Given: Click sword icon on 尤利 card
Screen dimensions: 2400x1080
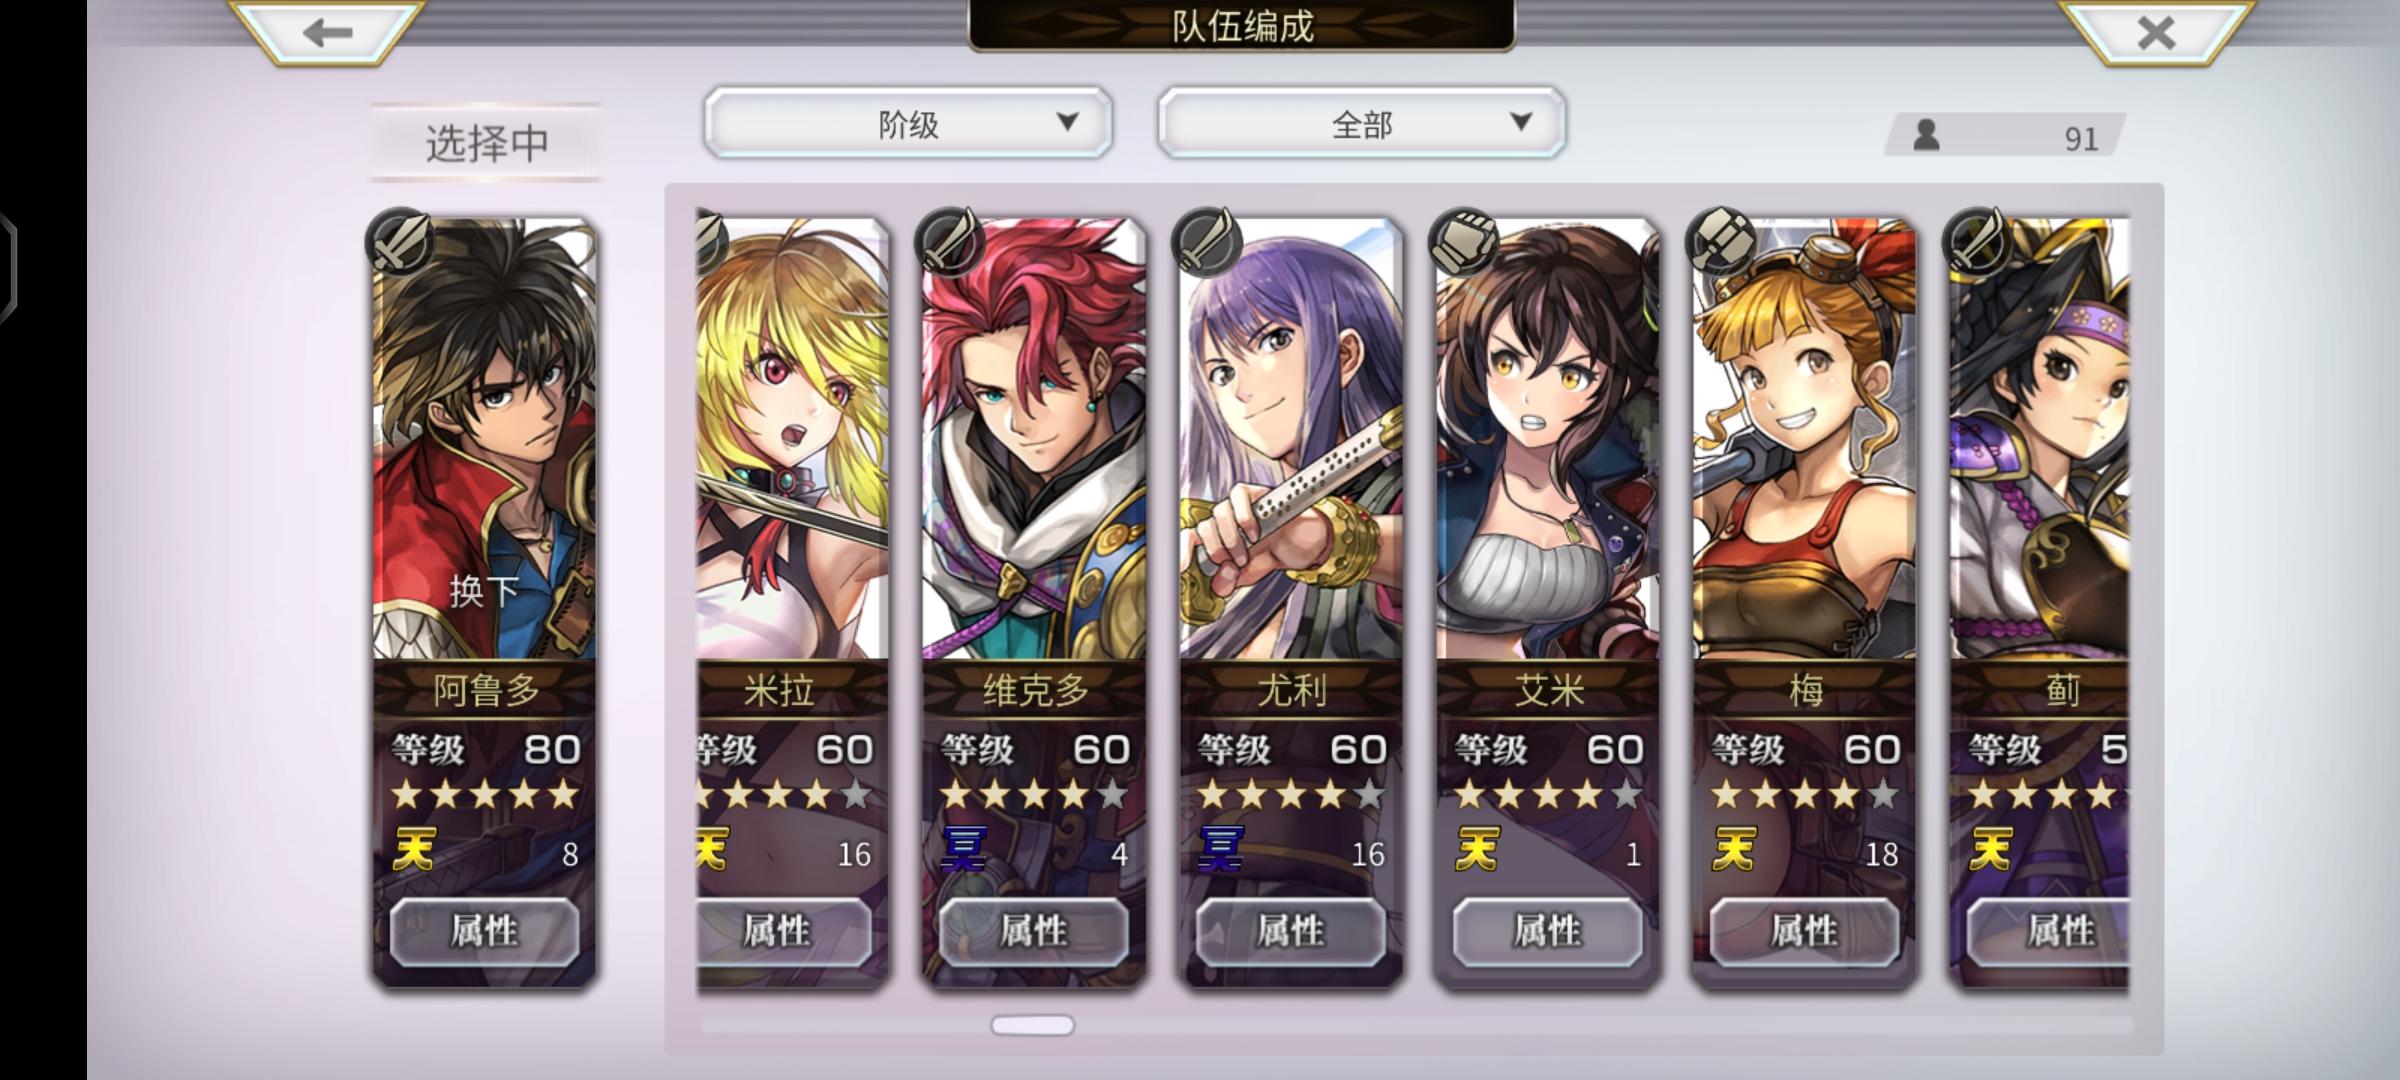Looking at the screenshot, I should click(1207, 241).
